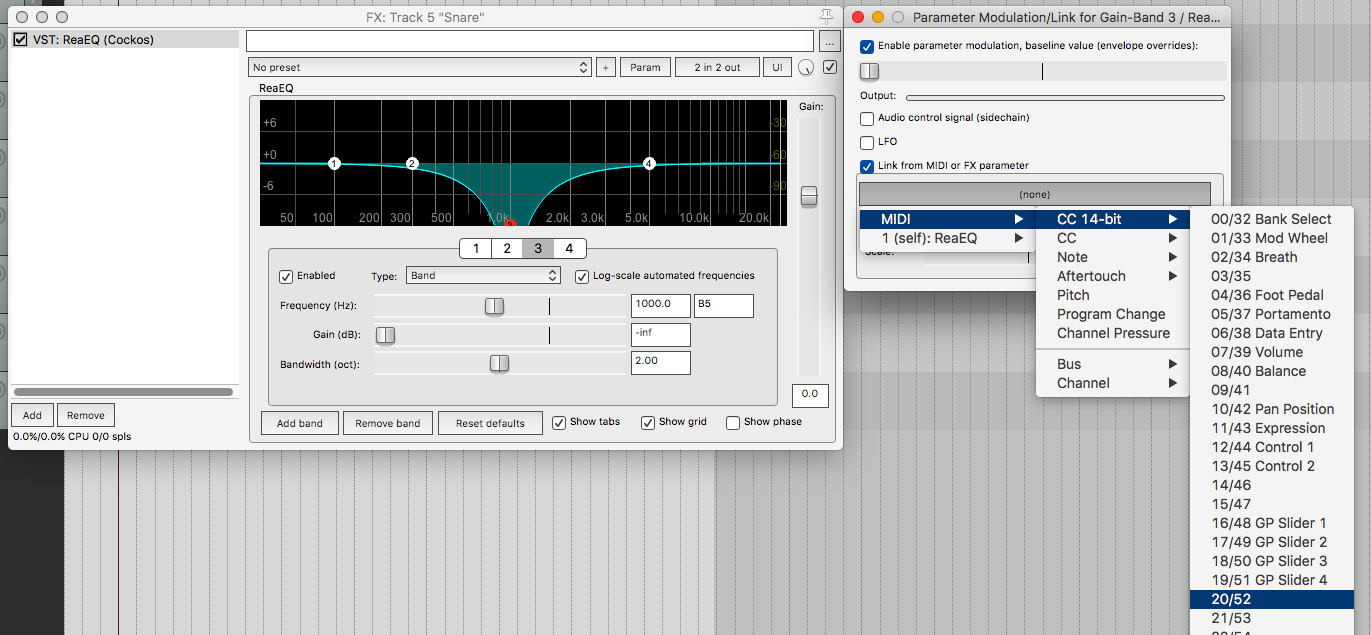Toggle Log-scale automated frequencies

click(582, 276)
